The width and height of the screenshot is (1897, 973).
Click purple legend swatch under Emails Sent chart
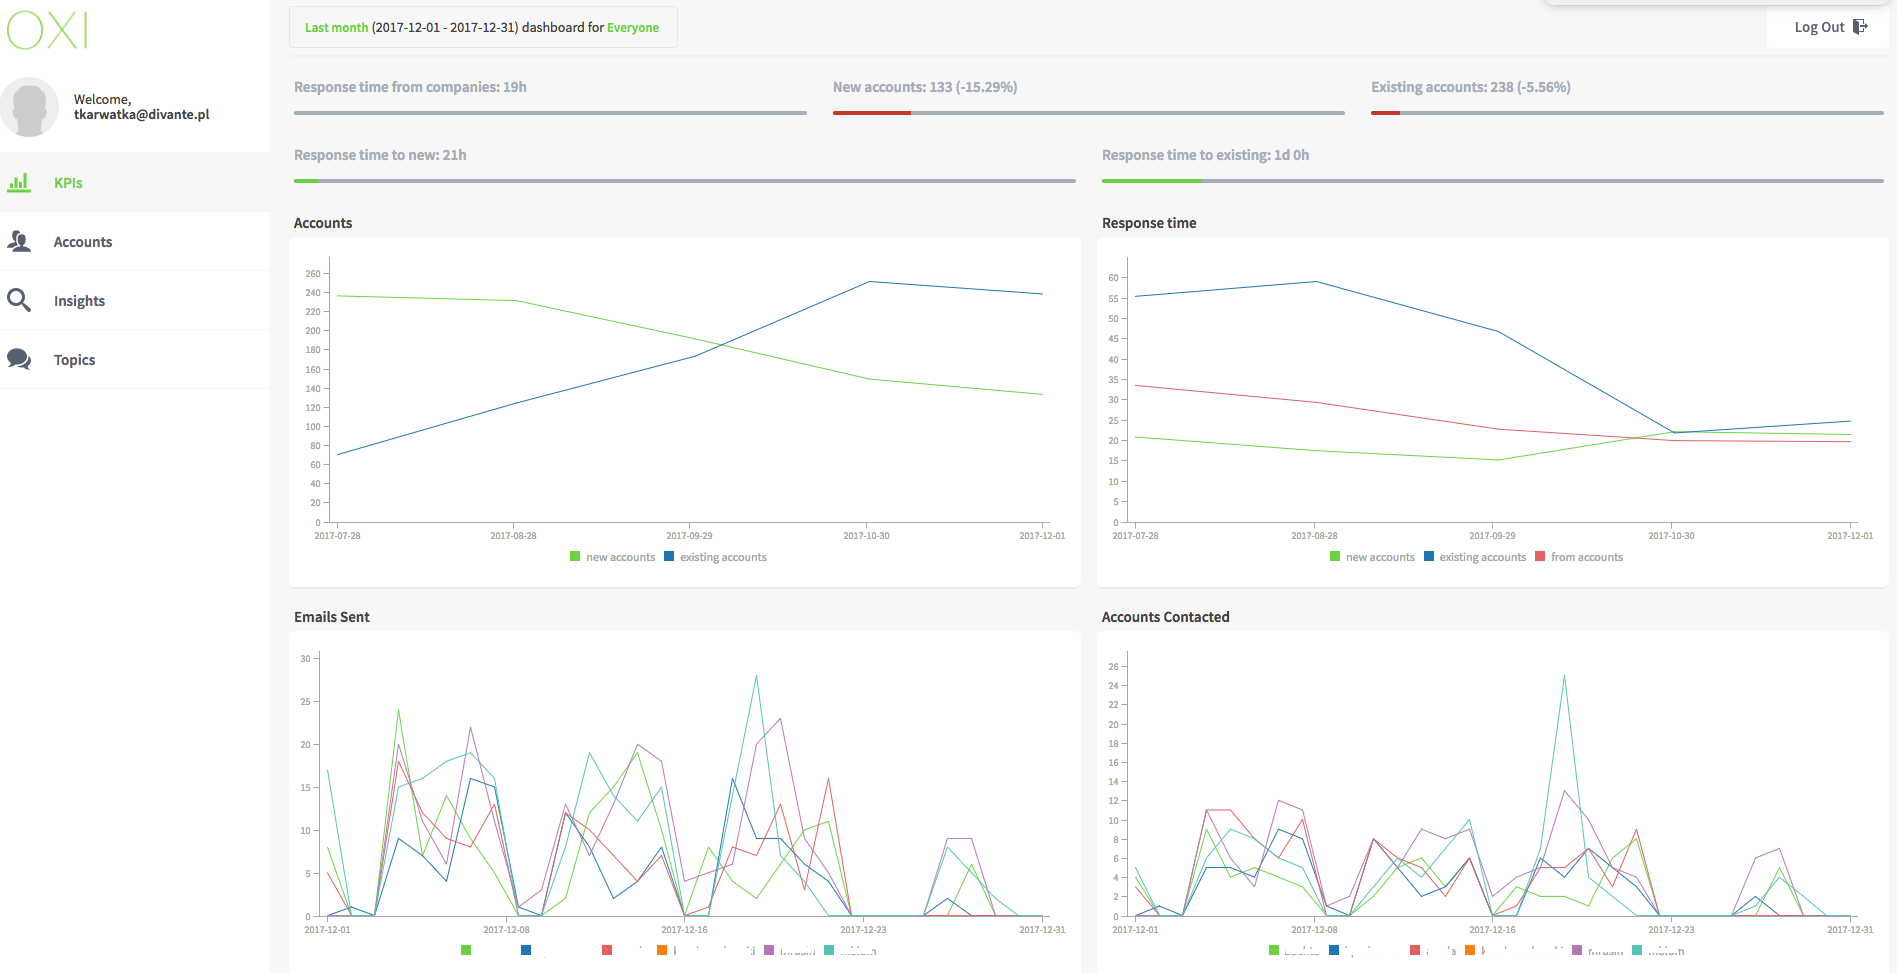tap(769, 950)
